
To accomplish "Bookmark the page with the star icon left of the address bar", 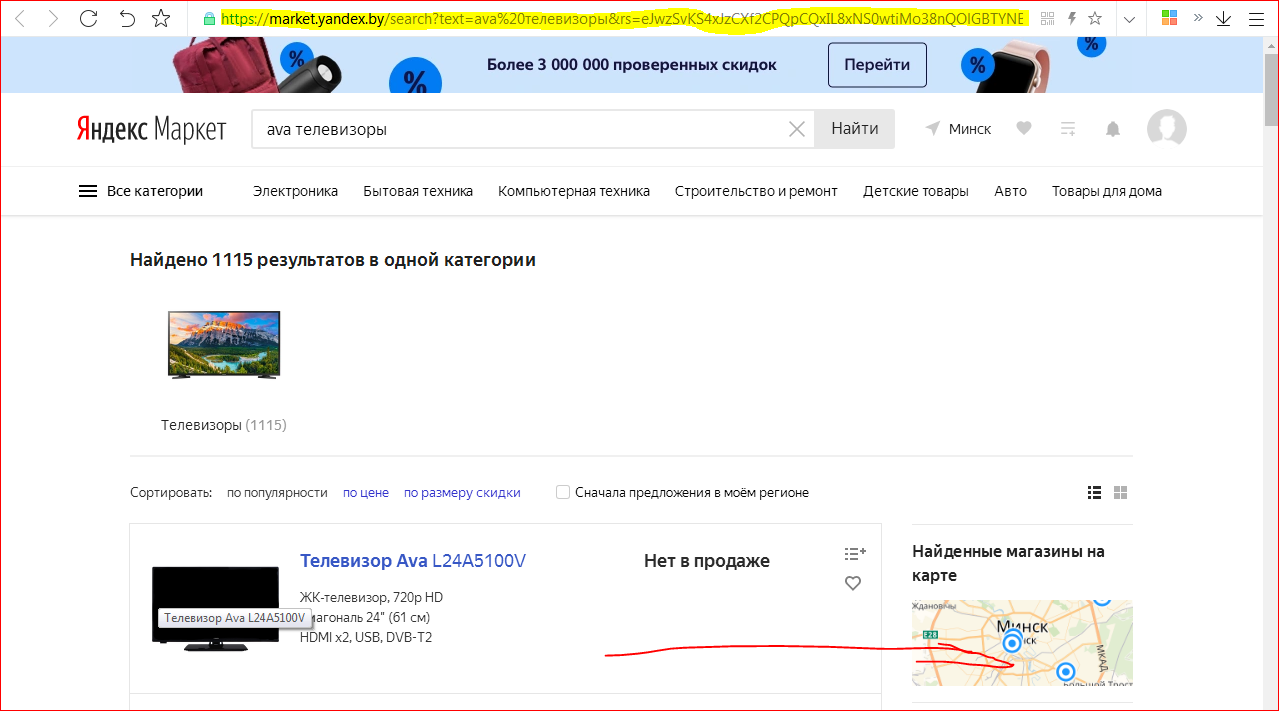I will pyautogui.click(x=161, y=18).
